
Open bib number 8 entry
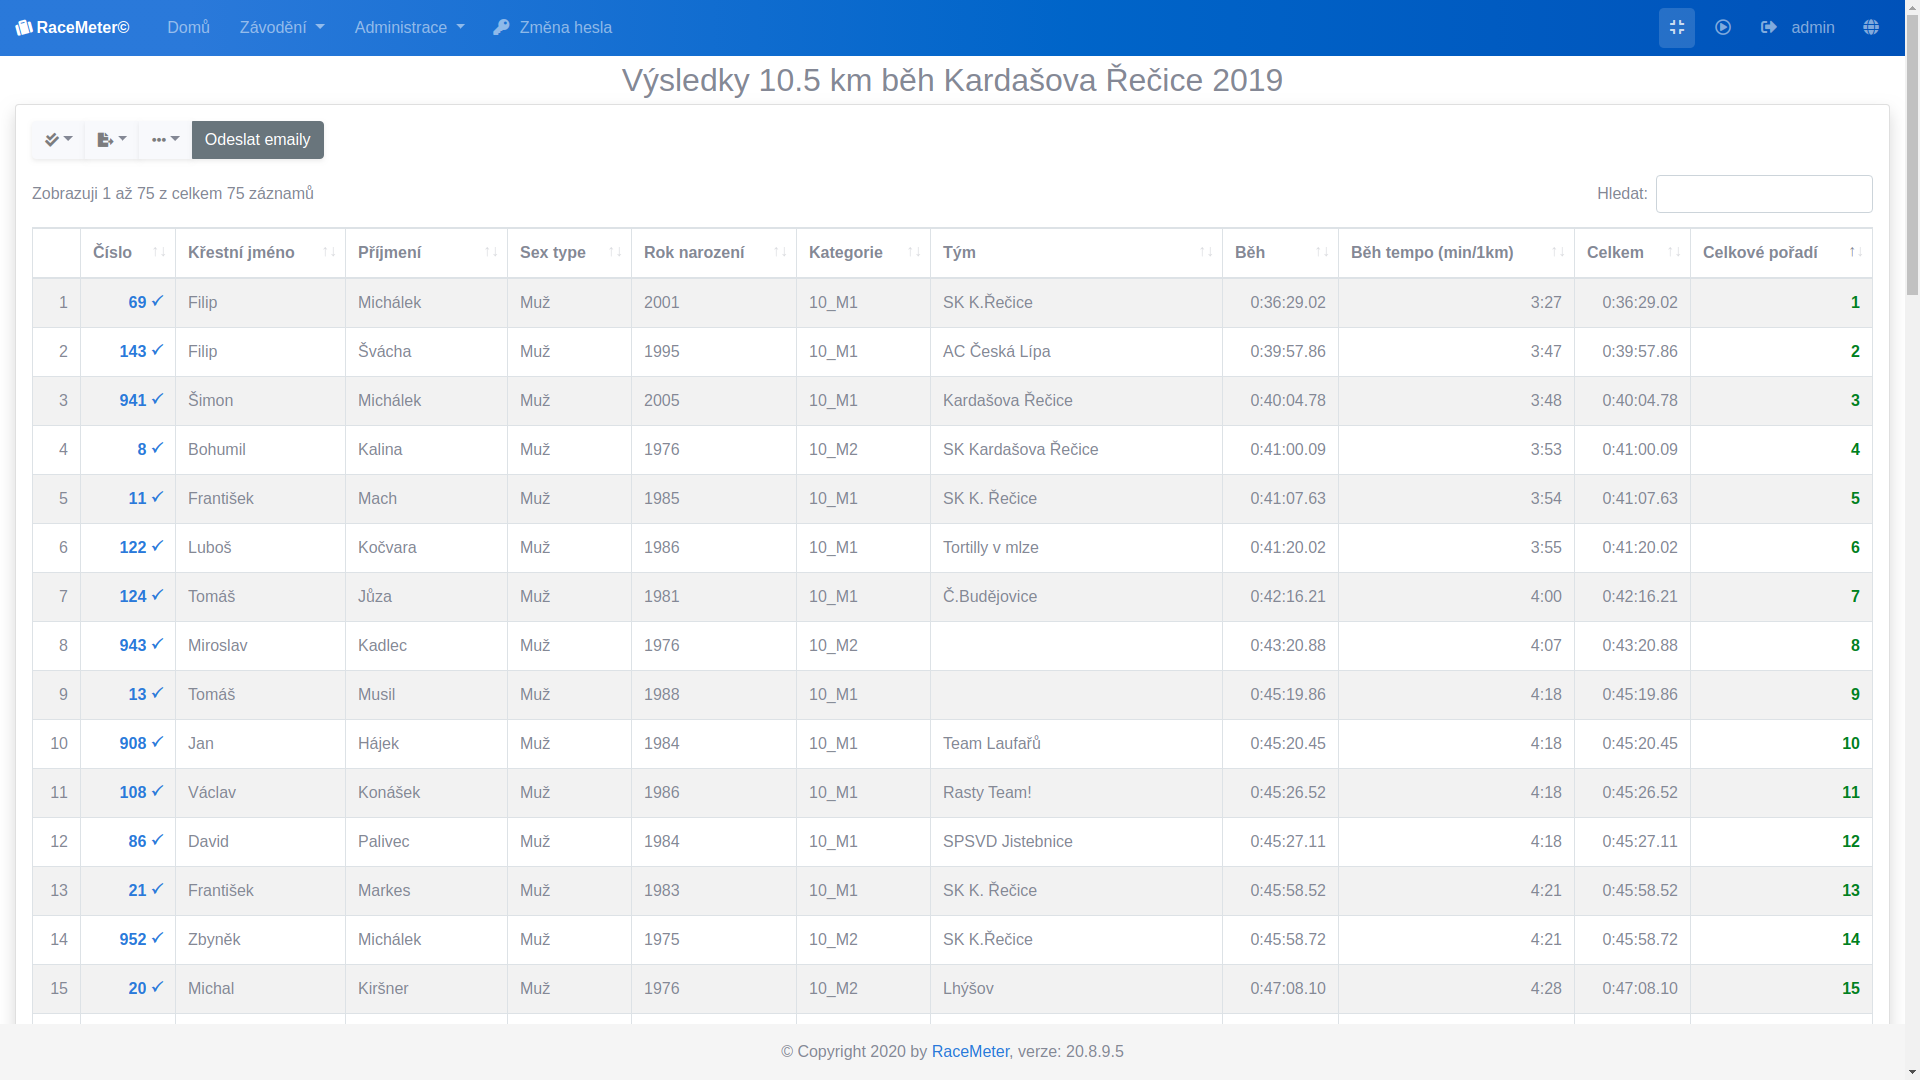click(150, 449)
